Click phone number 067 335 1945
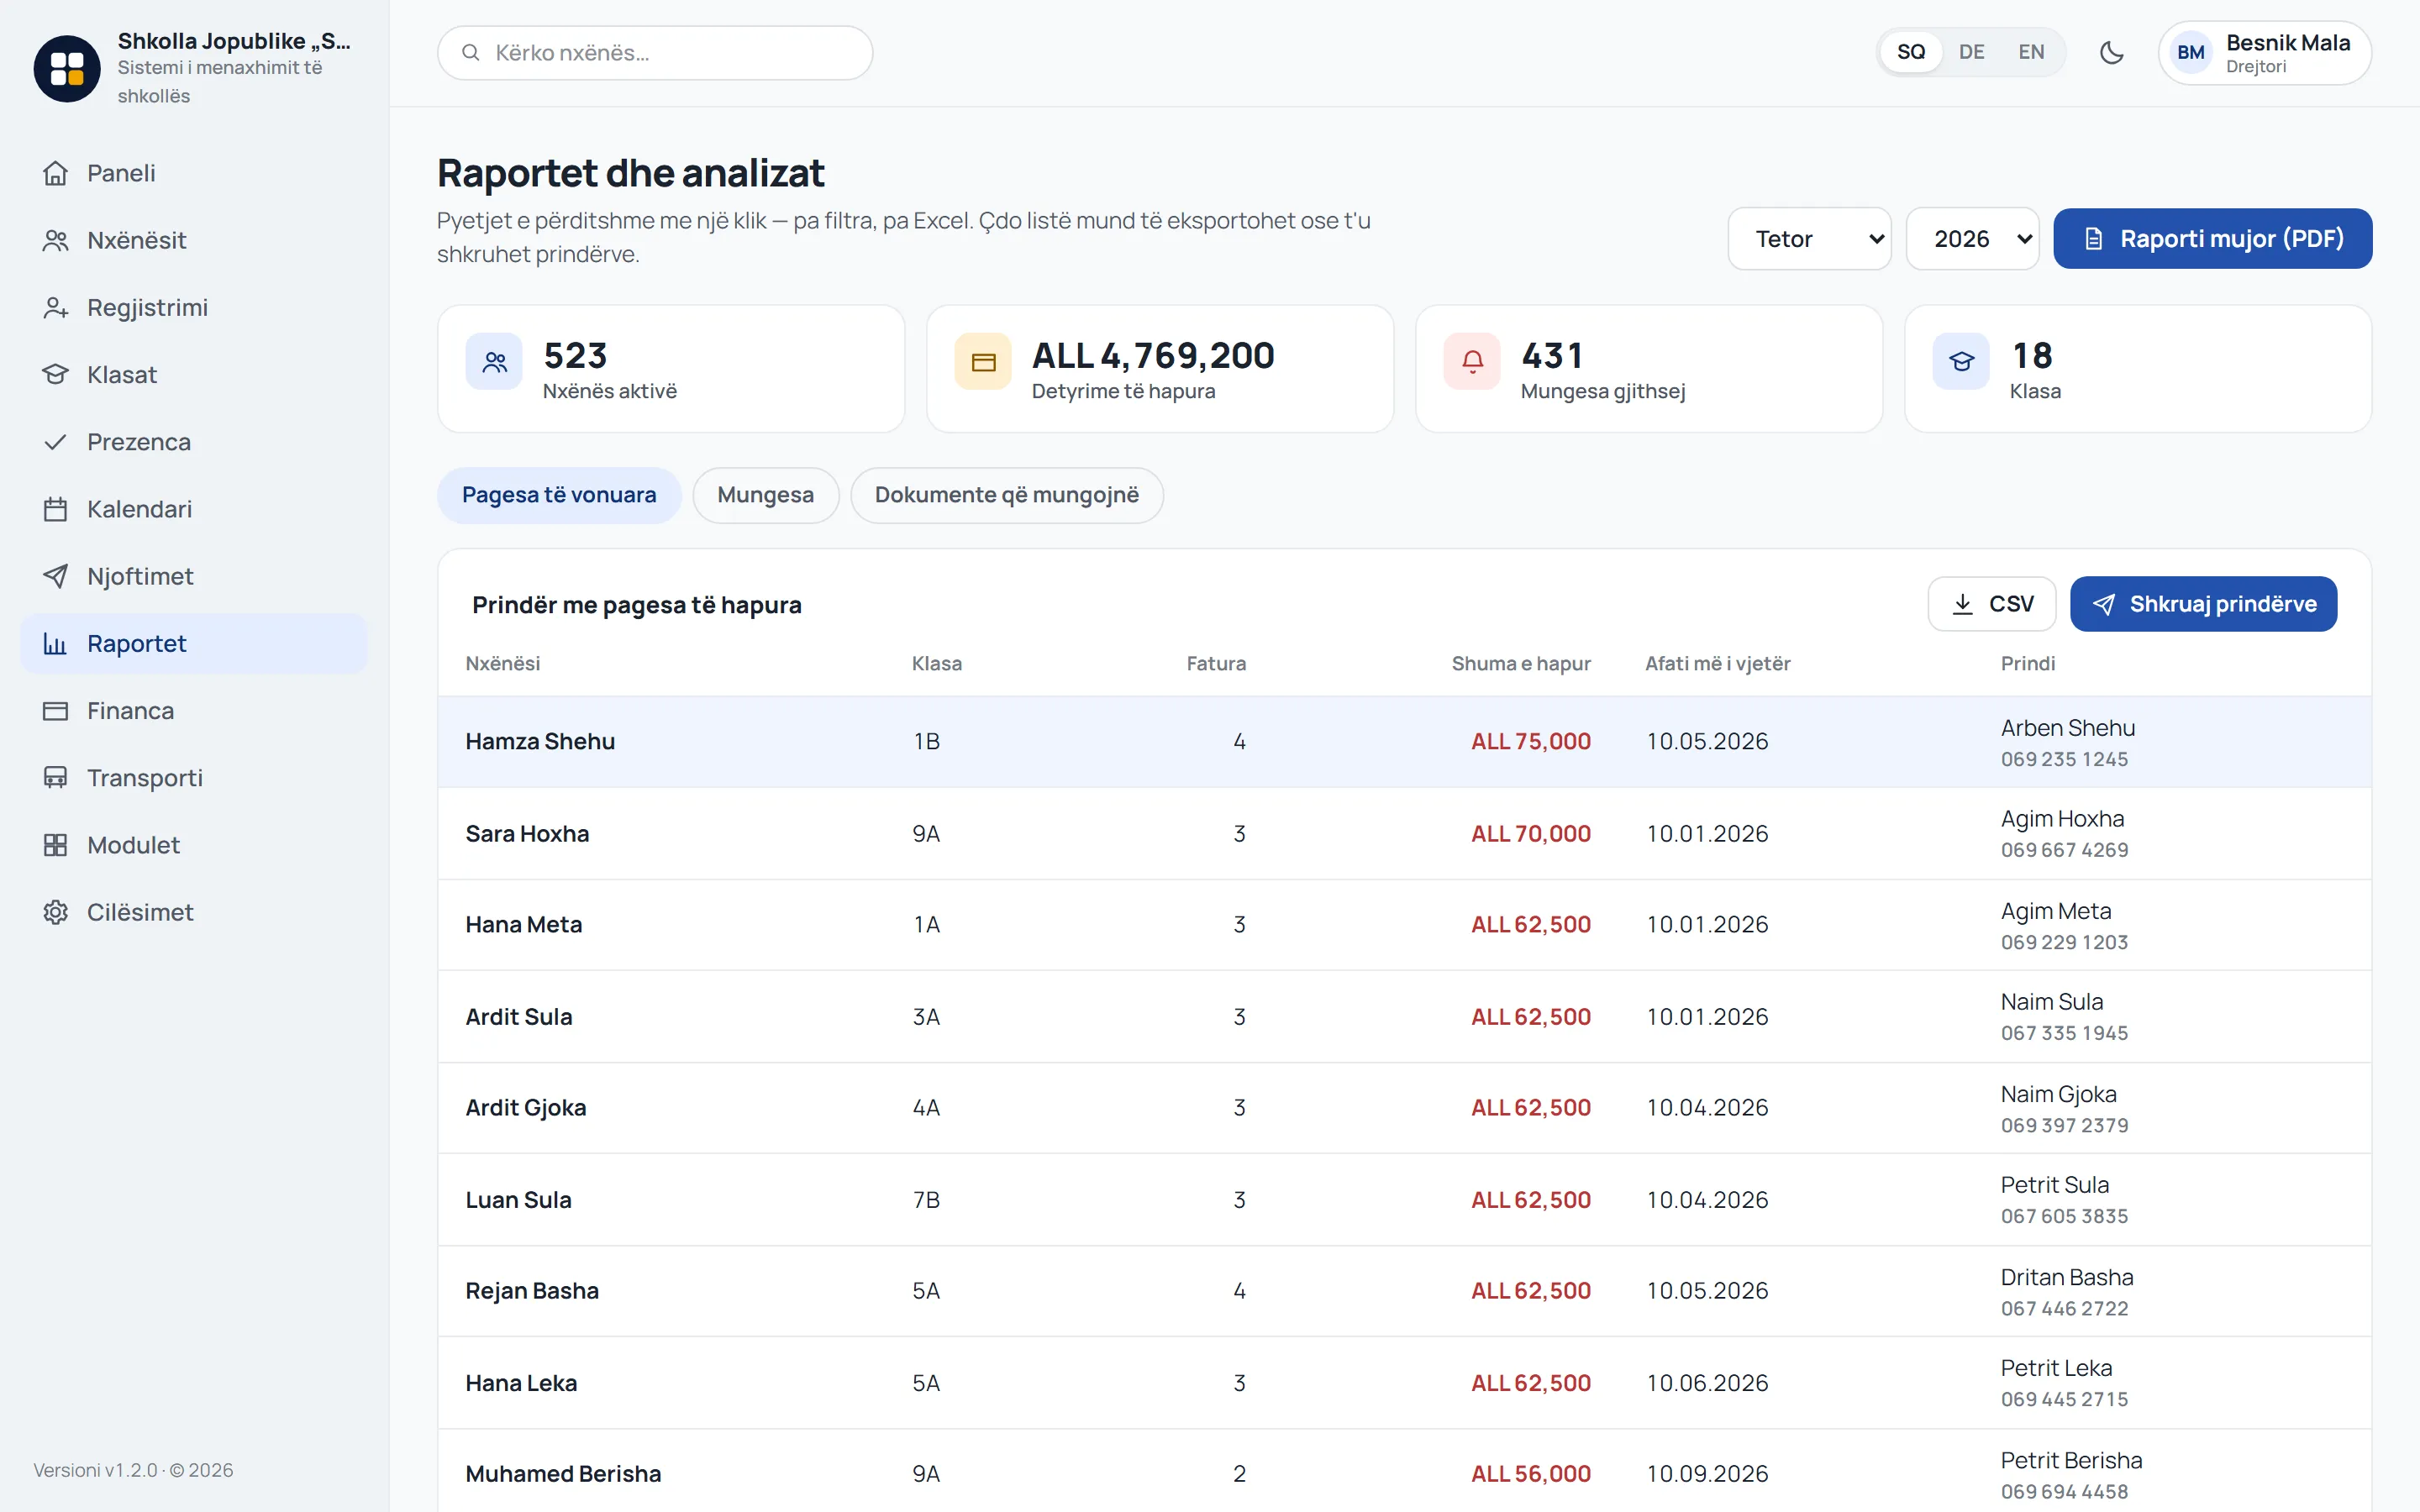Image resolution: width=2420 pixels, height=1512 pixels. [2064, 1033]
